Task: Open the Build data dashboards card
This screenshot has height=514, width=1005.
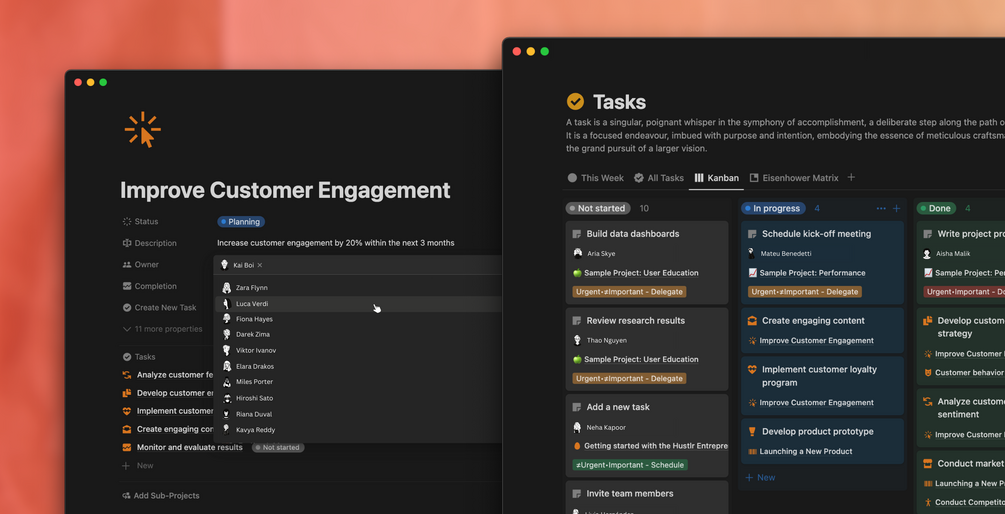Action: coord(647,262)
